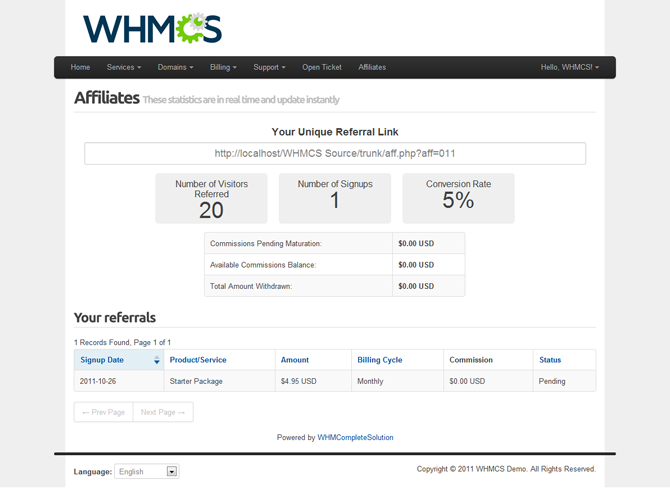
Task: Click the Number of Visitors Referred box
Action: [x=212, y=198]
